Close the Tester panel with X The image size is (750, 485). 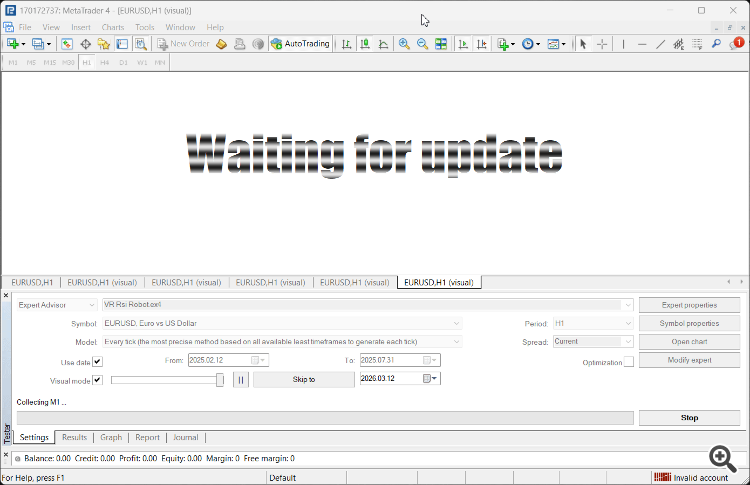click(x=6, y=296)
